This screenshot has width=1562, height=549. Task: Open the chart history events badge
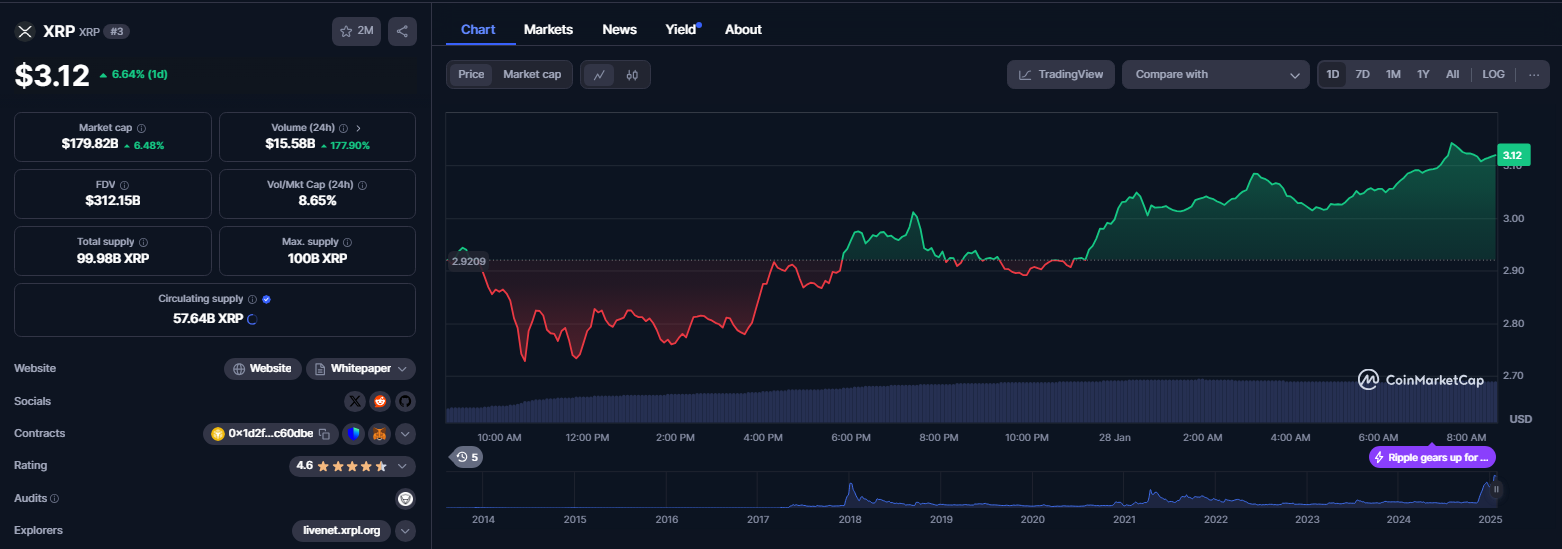[x=467, y=457]
